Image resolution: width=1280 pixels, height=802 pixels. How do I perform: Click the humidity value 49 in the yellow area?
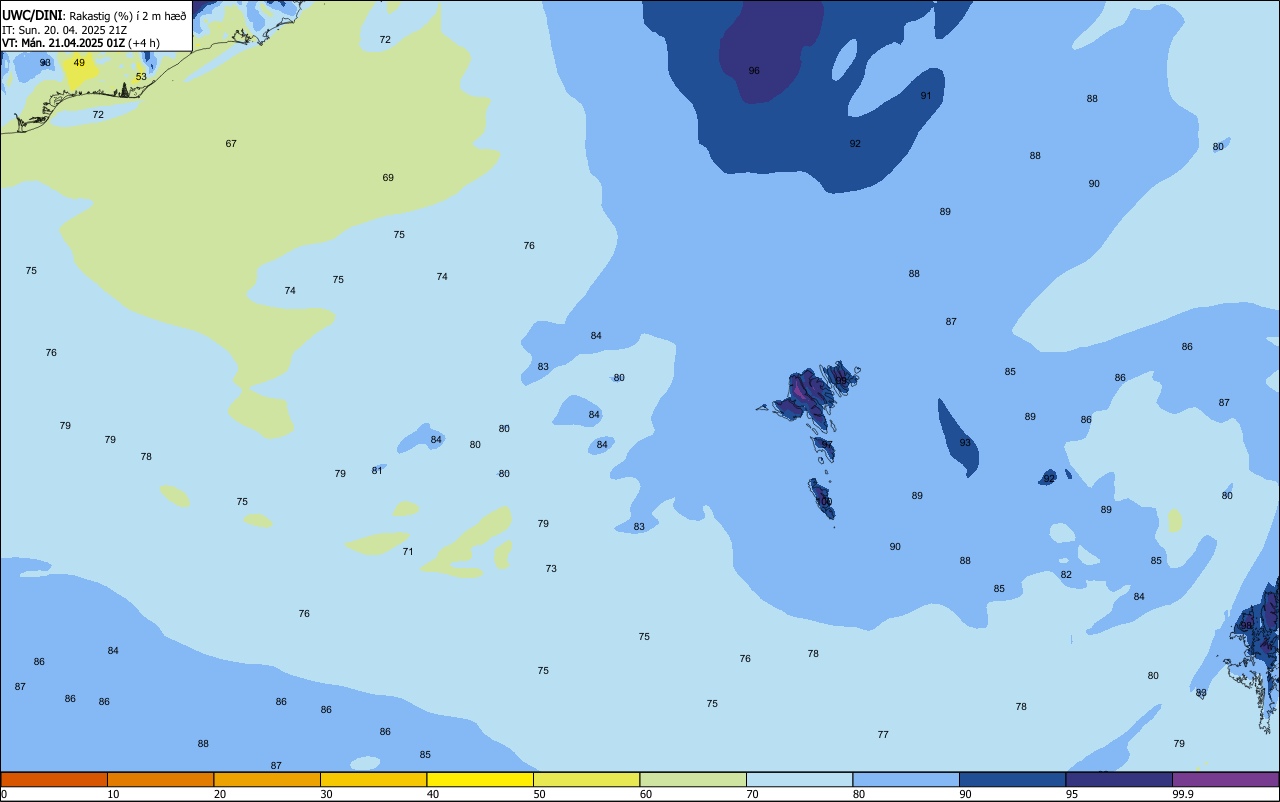tap(79, 63)
